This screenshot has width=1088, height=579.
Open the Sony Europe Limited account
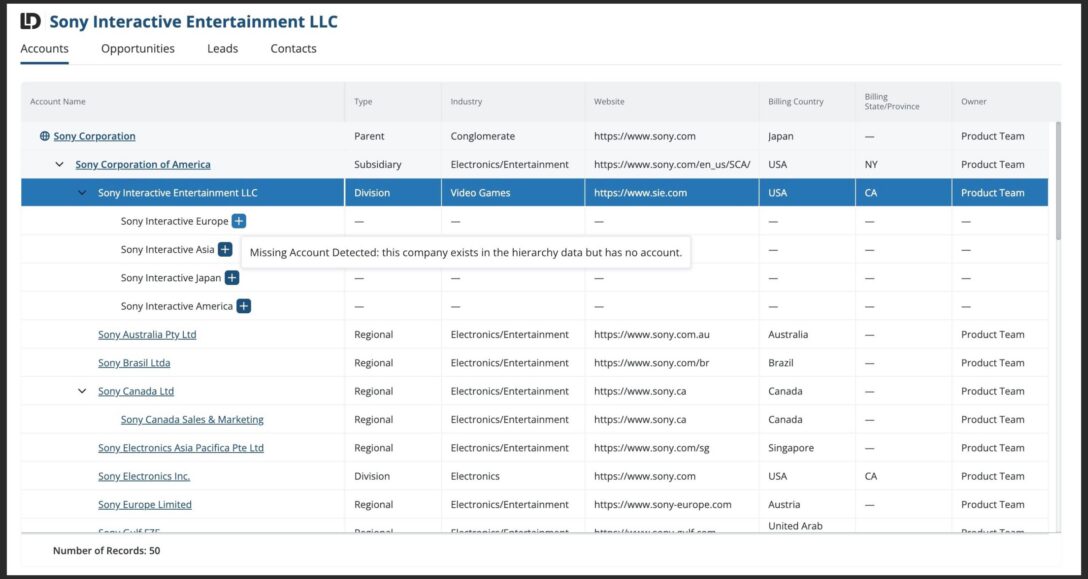[144, 504]
